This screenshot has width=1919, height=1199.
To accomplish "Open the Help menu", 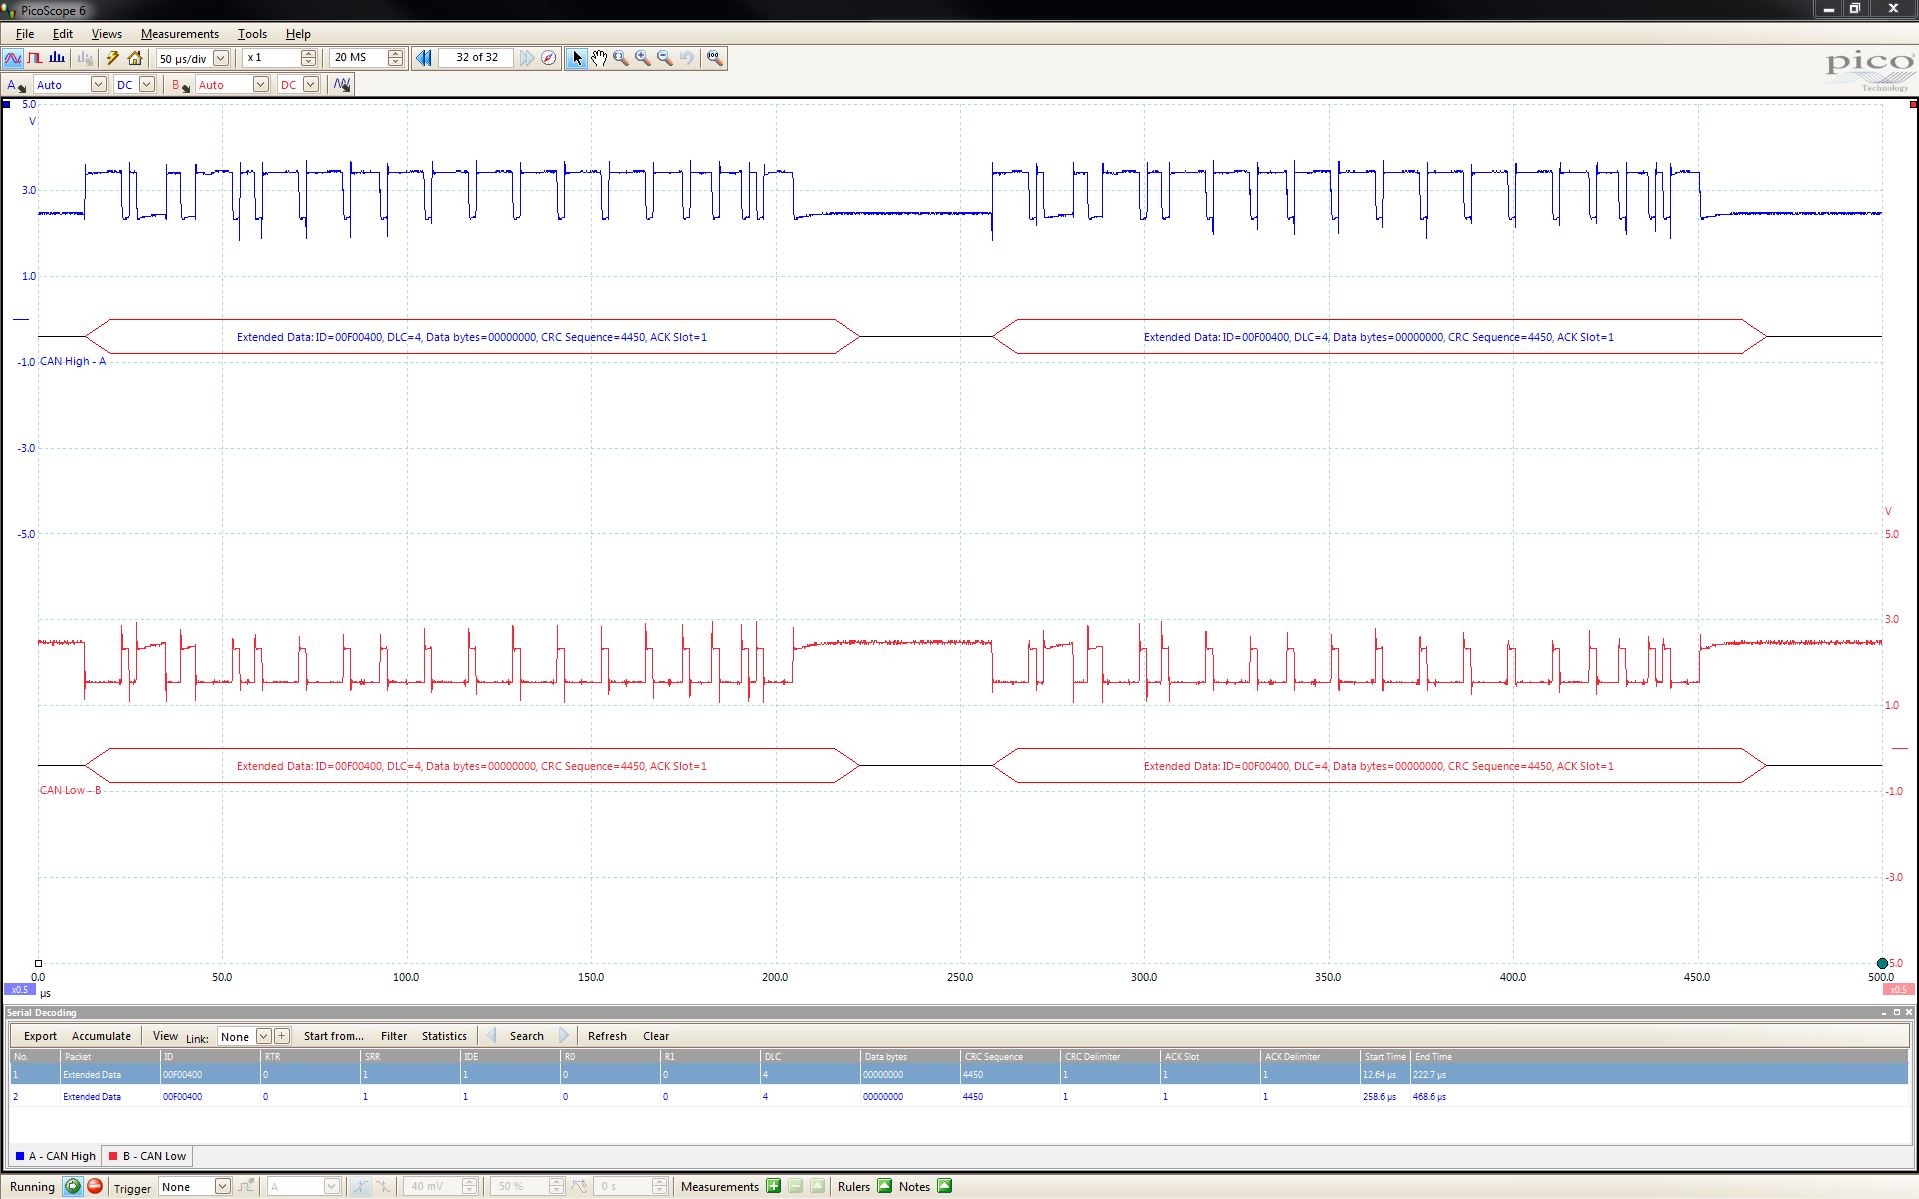I will pyautogui.click(x=298, y=33).
